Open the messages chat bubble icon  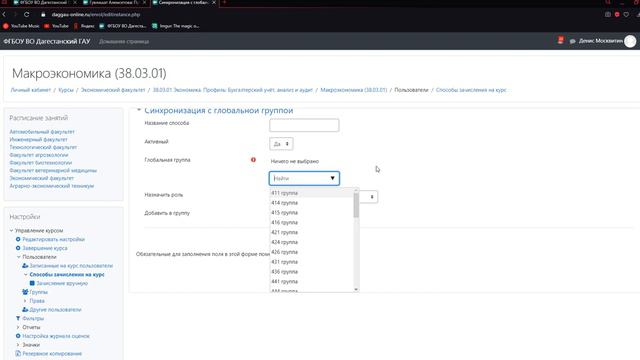point(572,41)
